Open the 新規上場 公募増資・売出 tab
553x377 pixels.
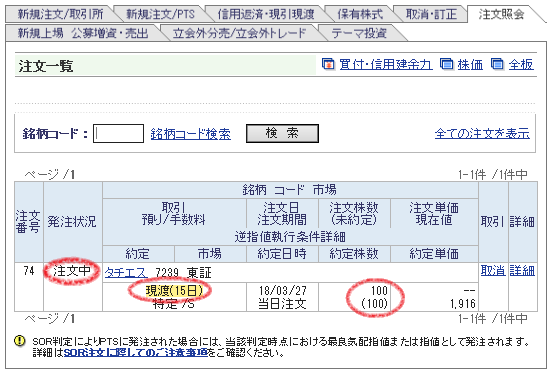click(83, 33)
